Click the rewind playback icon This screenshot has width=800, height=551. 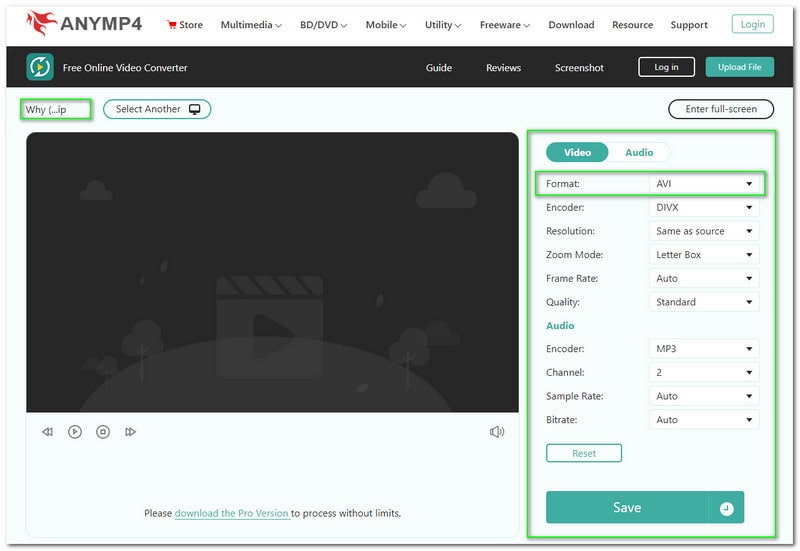tap(47, 432)
